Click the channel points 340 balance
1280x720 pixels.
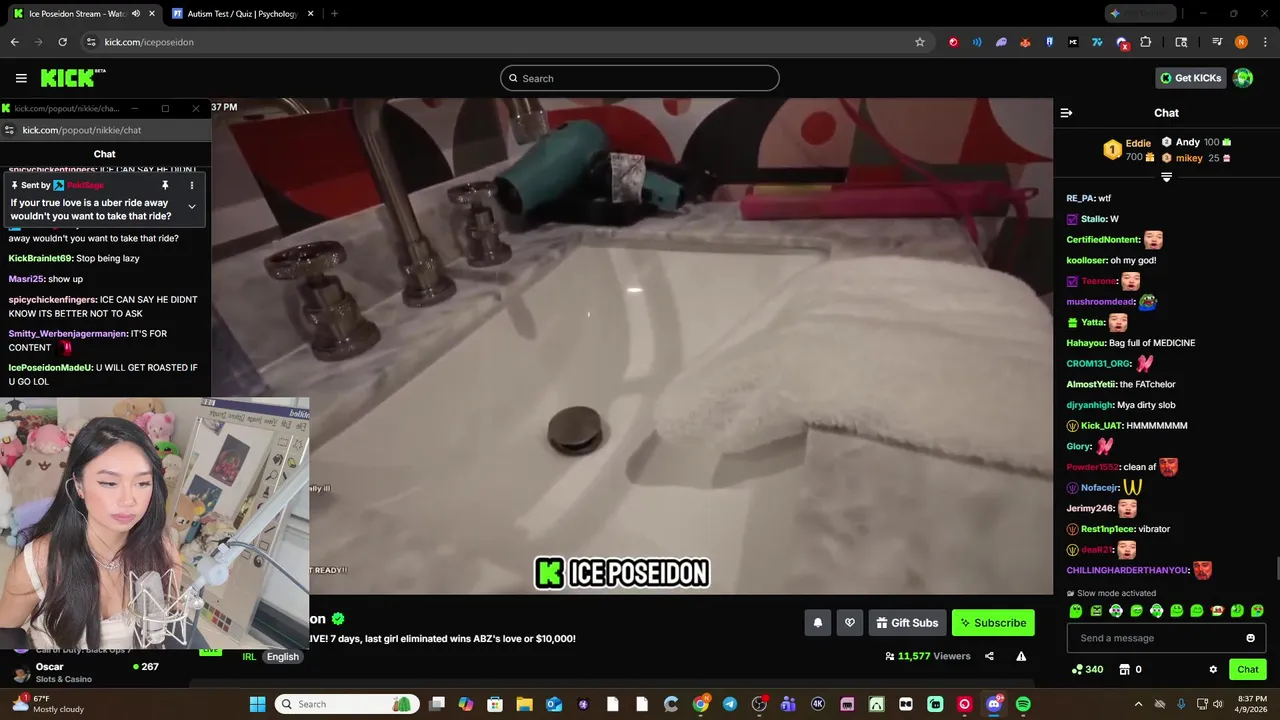(x=1087, y=669)
